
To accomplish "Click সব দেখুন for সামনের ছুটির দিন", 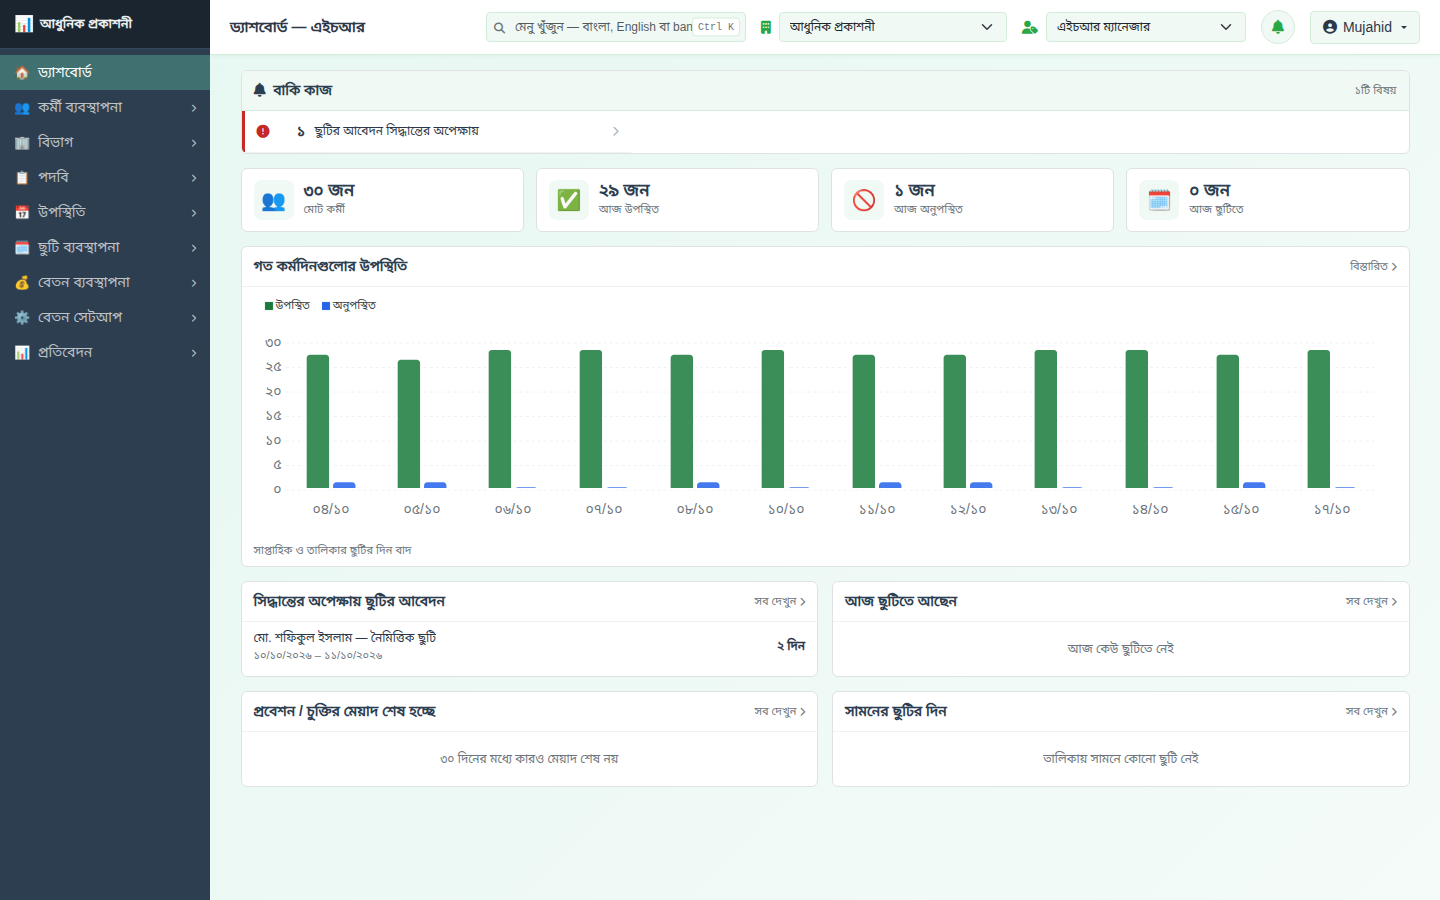I will tap(1371, 711).
